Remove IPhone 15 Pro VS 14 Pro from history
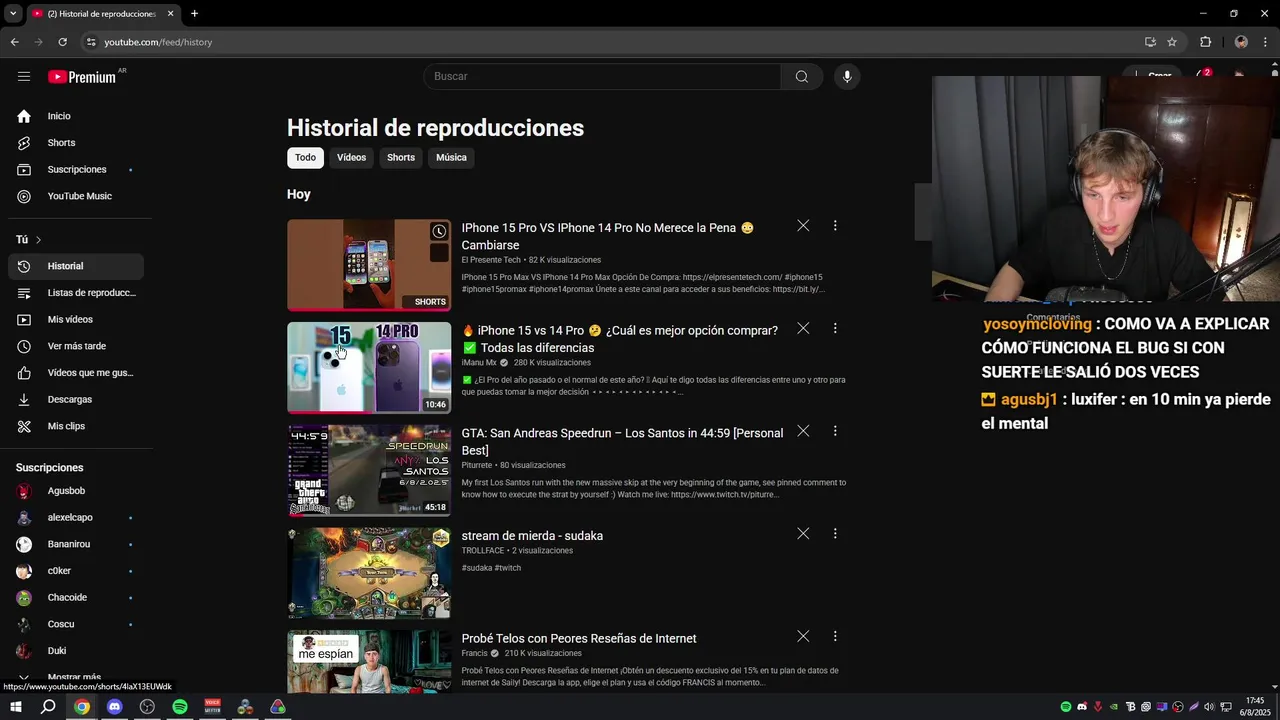 tap(803, 226)
